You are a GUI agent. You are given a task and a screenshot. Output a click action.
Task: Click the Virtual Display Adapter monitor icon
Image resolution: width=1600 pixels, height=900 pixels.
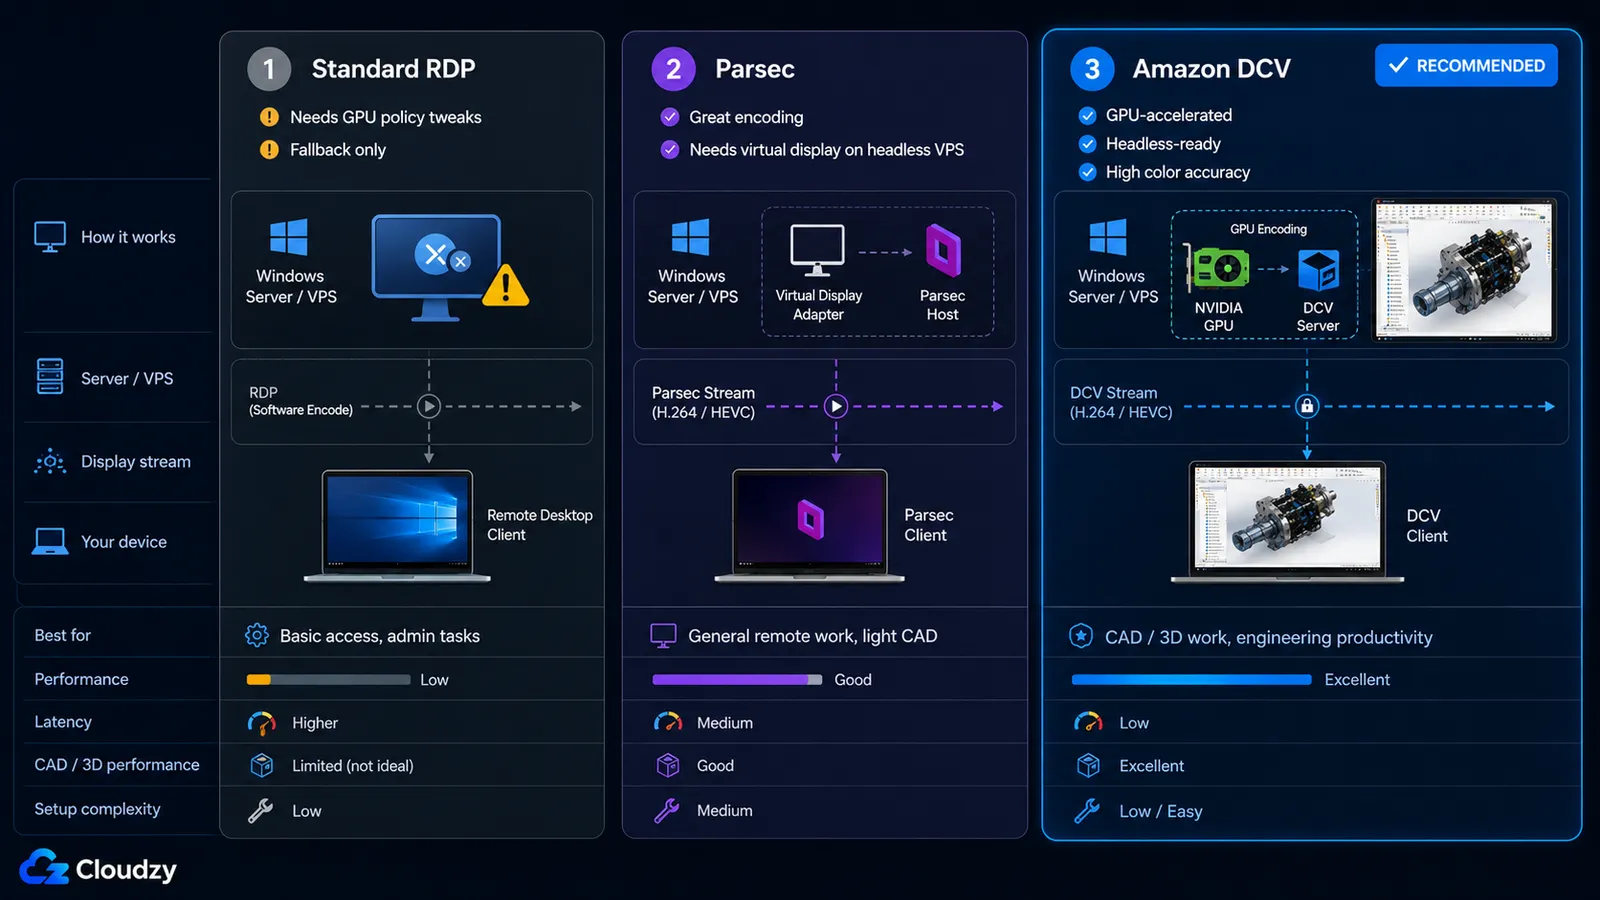pos(817,250)
